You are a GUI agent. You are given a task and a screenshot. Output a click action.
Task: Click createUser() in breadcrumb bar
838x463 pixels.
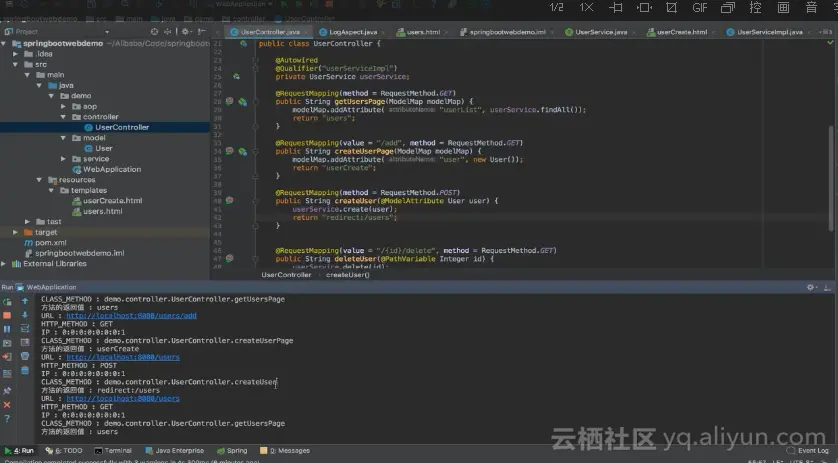[x=347, y=275]
